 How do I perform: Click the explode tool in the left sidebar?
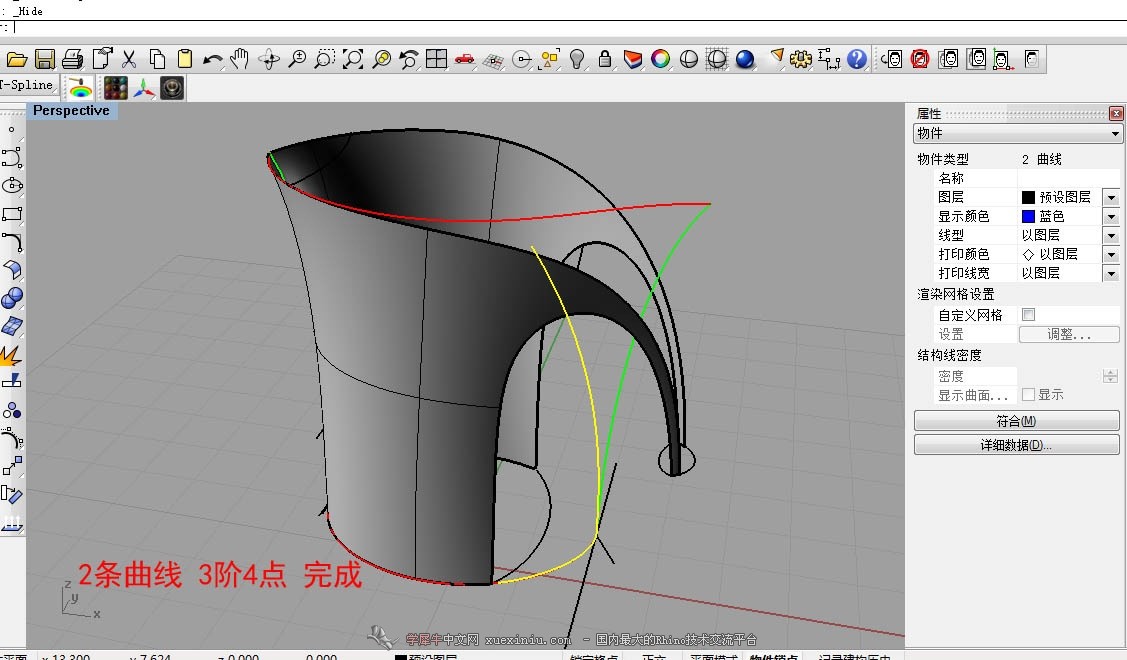11,355
